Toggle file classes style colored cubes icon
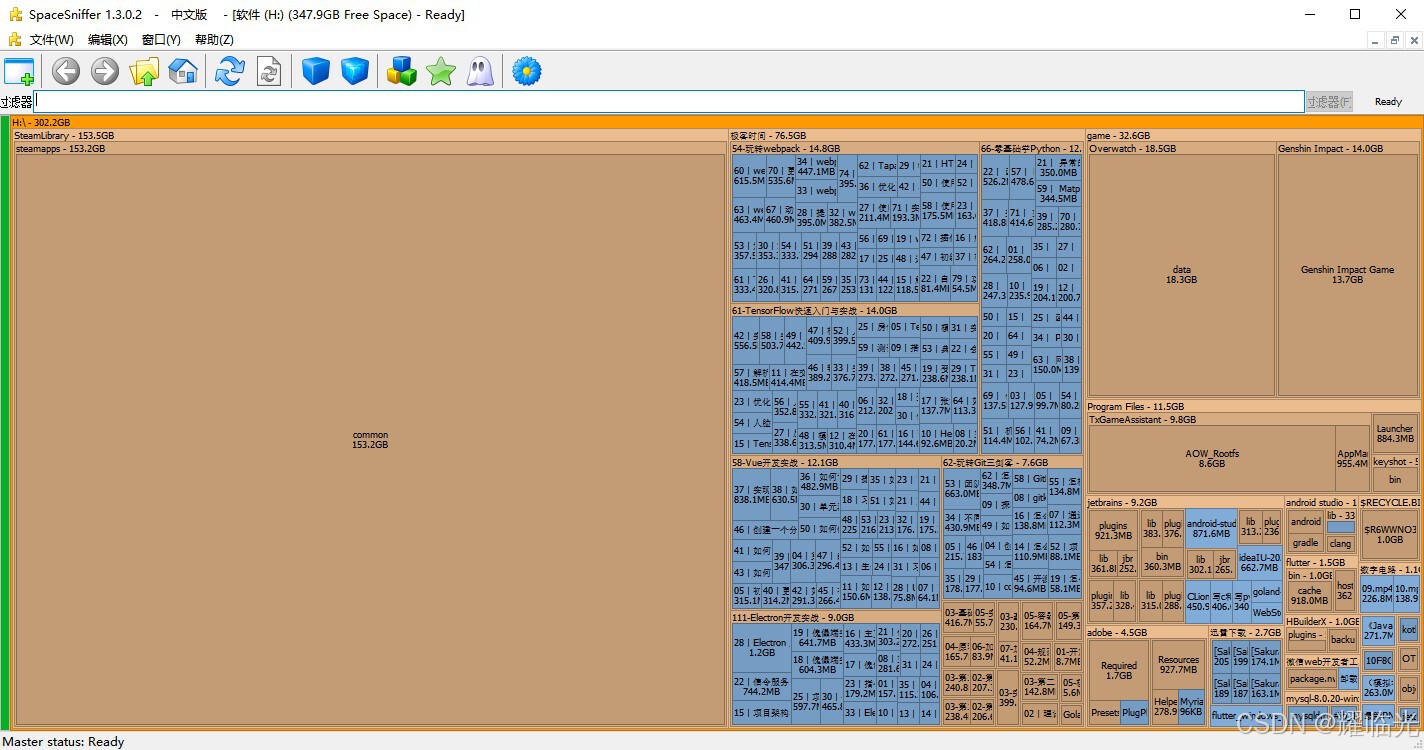 tap(402, 71)
